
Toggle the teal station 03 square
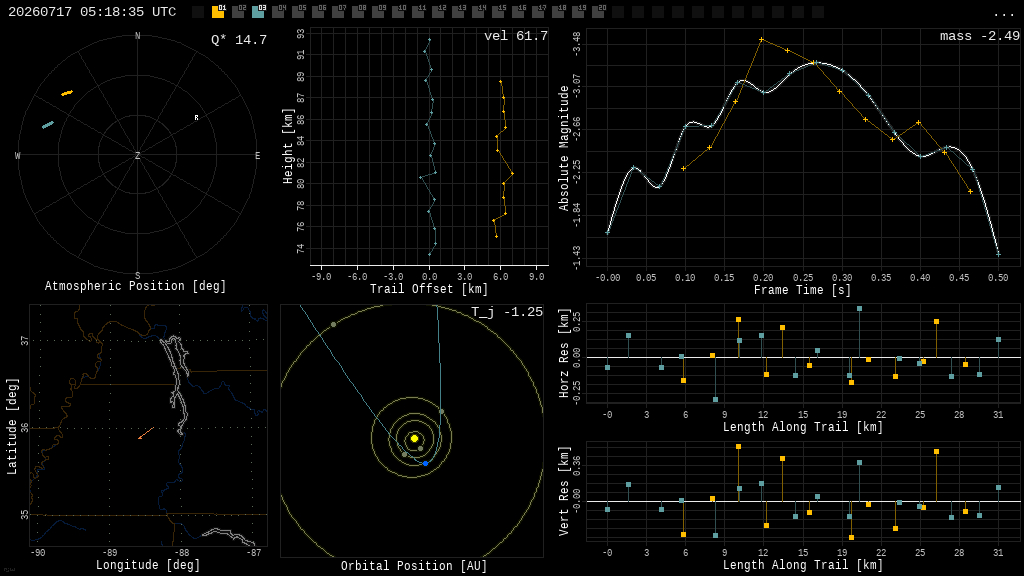(258, 12)
